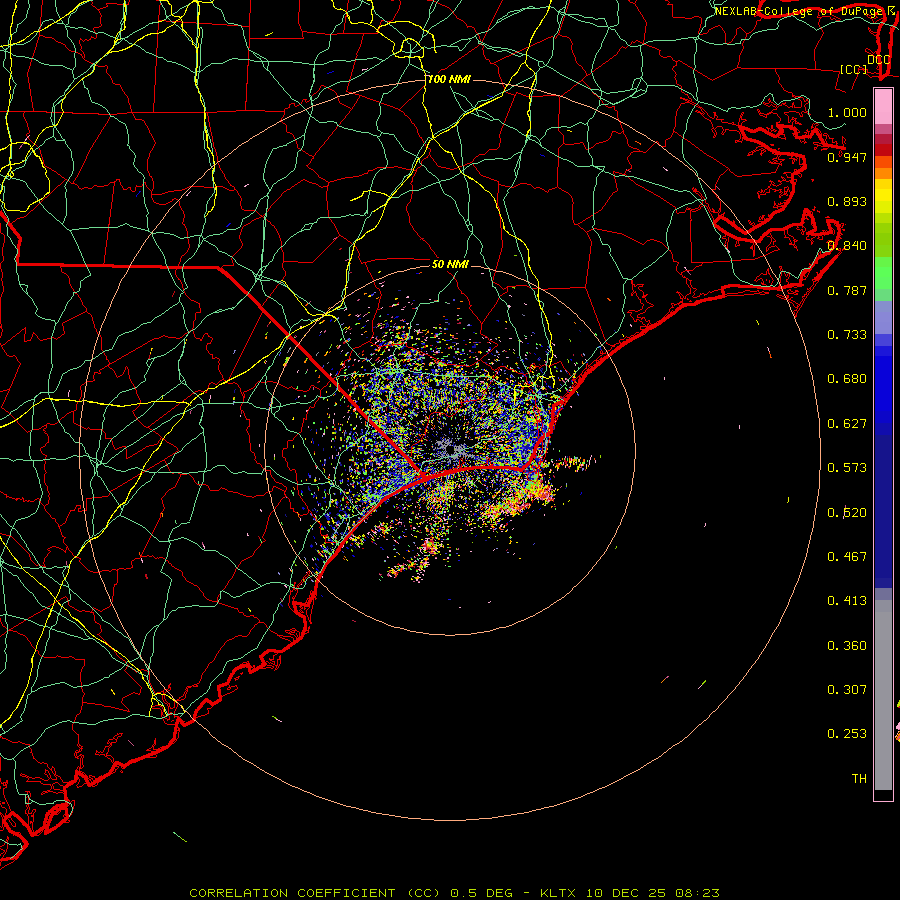The image size is (900, 900).
Task: Click the [CC] unit label
Action: tap(854, 69)
